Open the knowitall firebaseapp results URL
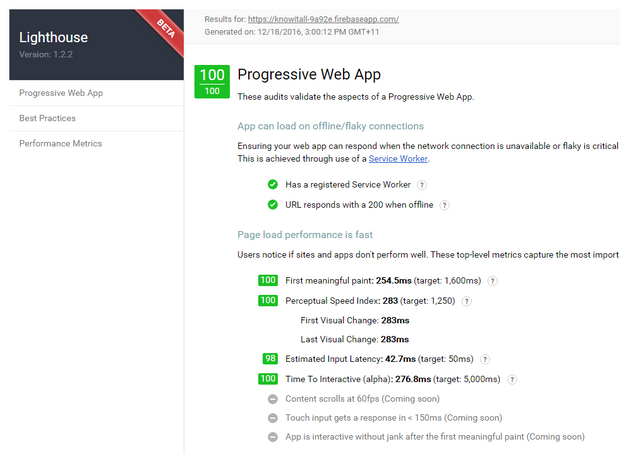 point(323,19)
